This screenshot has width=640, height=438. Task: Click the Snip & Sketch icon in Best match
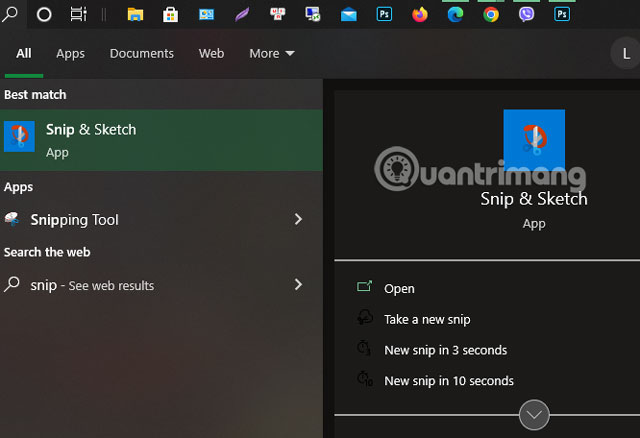[19, 136]
